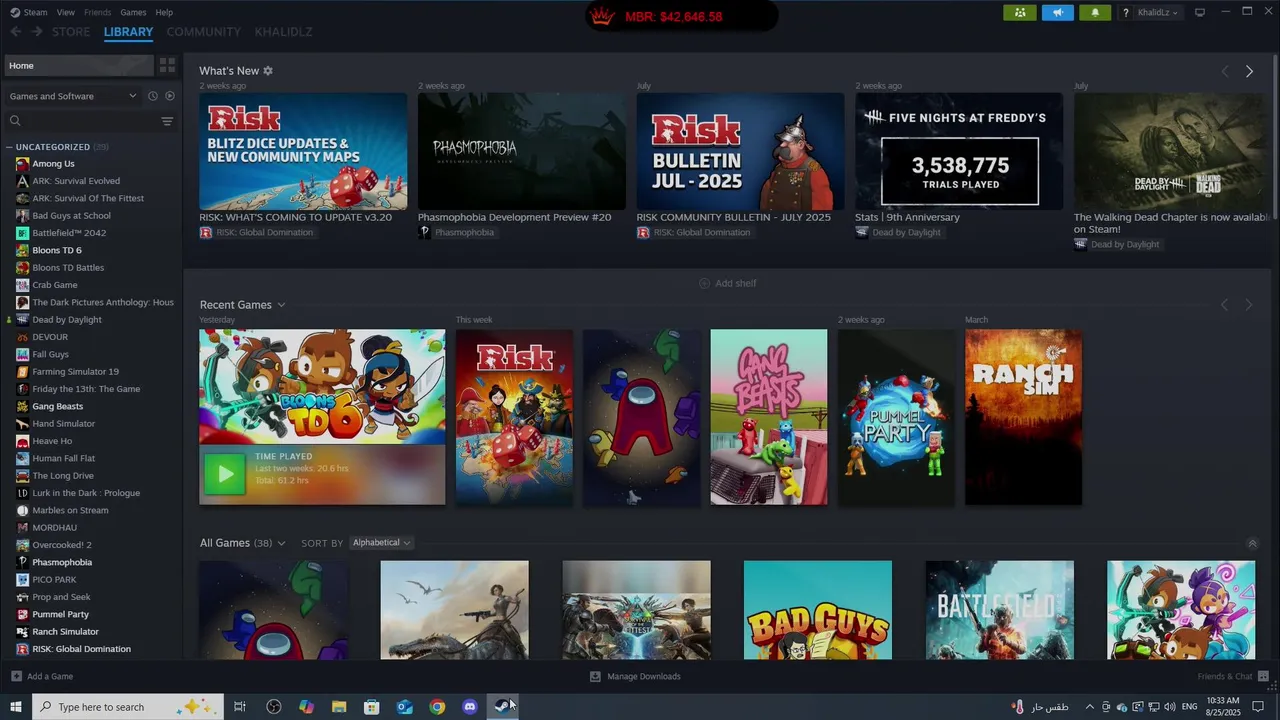This screenshot has height=720, width=1280.
Task: Open Manage Downloads
Action: pyautogui.click(x=635, y=676)
